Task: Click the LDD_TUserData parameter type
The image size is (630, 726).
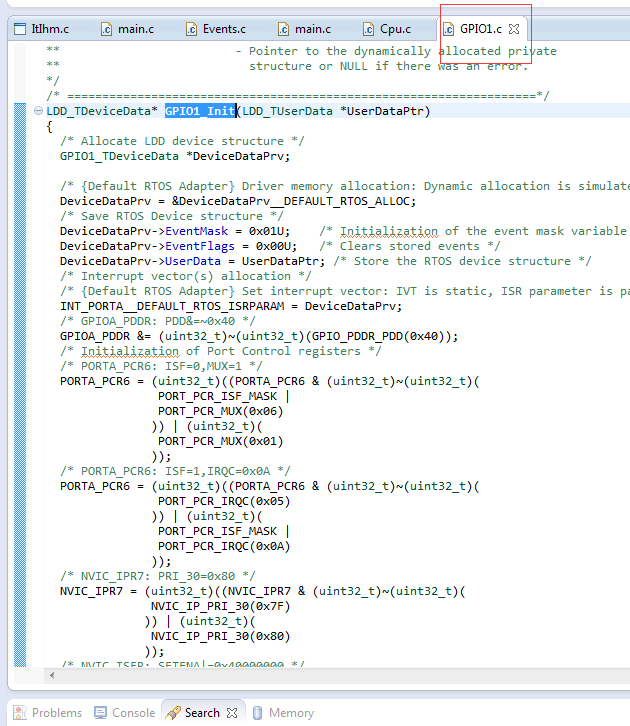Action: tap(287, 111)
